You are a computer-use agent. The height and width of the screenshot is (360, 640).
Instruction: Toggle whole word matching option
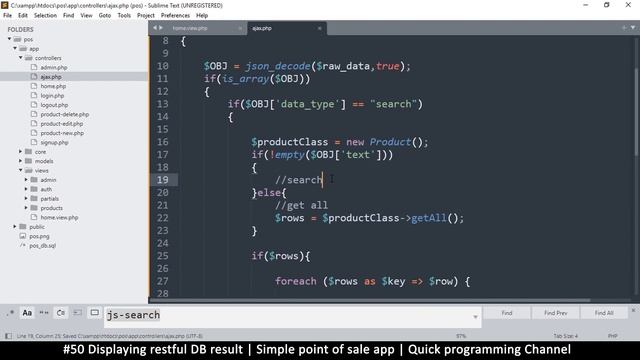pyautogui.click(x=44, y=313)
